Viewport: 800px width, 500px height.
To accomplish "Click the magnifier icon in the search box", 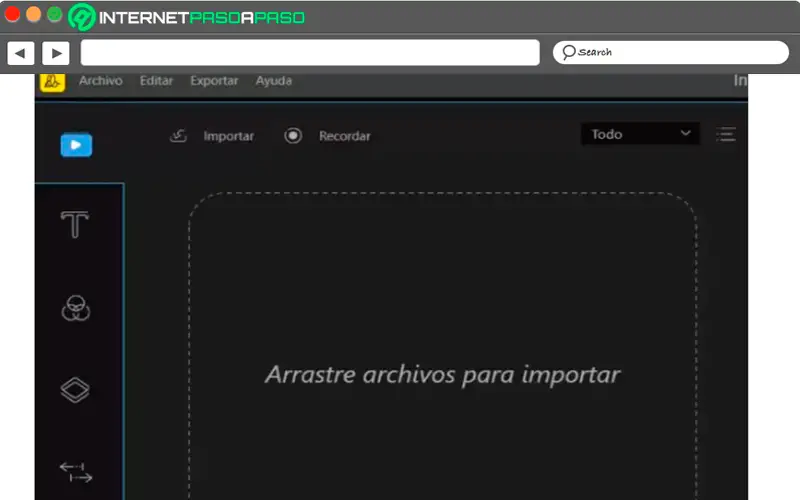I will click(568, 52).
